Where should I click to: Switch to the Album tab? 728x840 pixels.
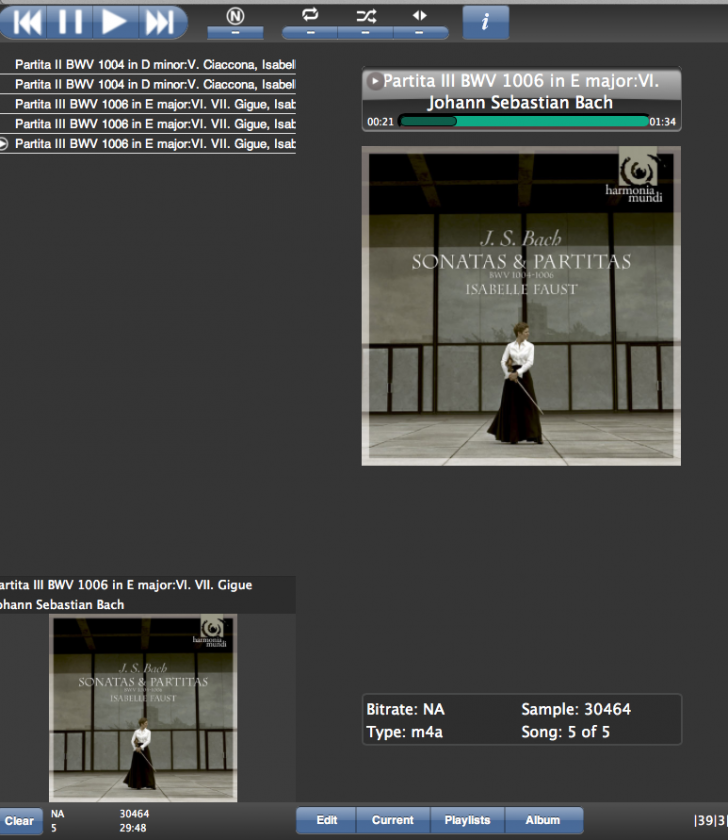tap(543, 820)
